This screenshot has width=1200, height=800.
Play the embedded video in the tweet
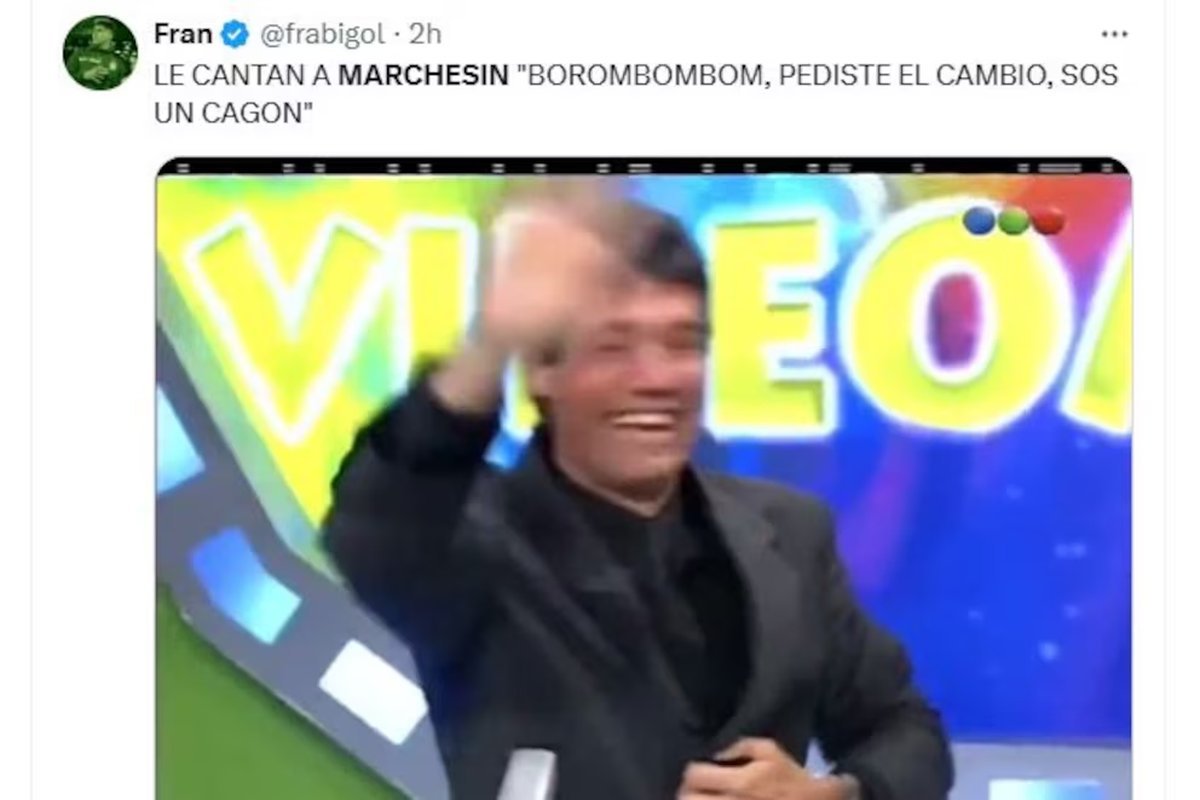[643, 479]
